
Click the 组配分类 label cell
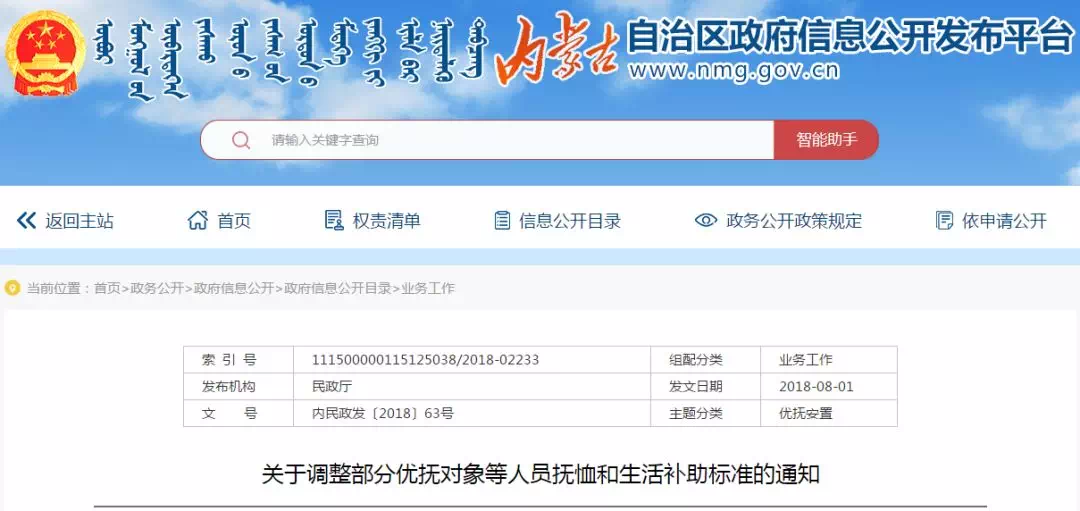click(x=705, y=359)
